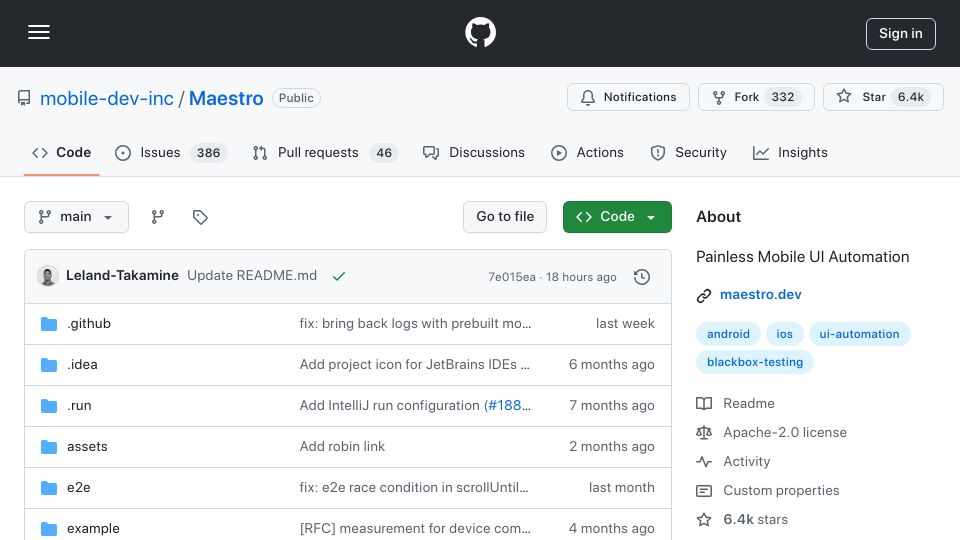Open mobile-dev-inc organization page
The height and width of the screenshot is (540, 960).
(x=107, y=98)
